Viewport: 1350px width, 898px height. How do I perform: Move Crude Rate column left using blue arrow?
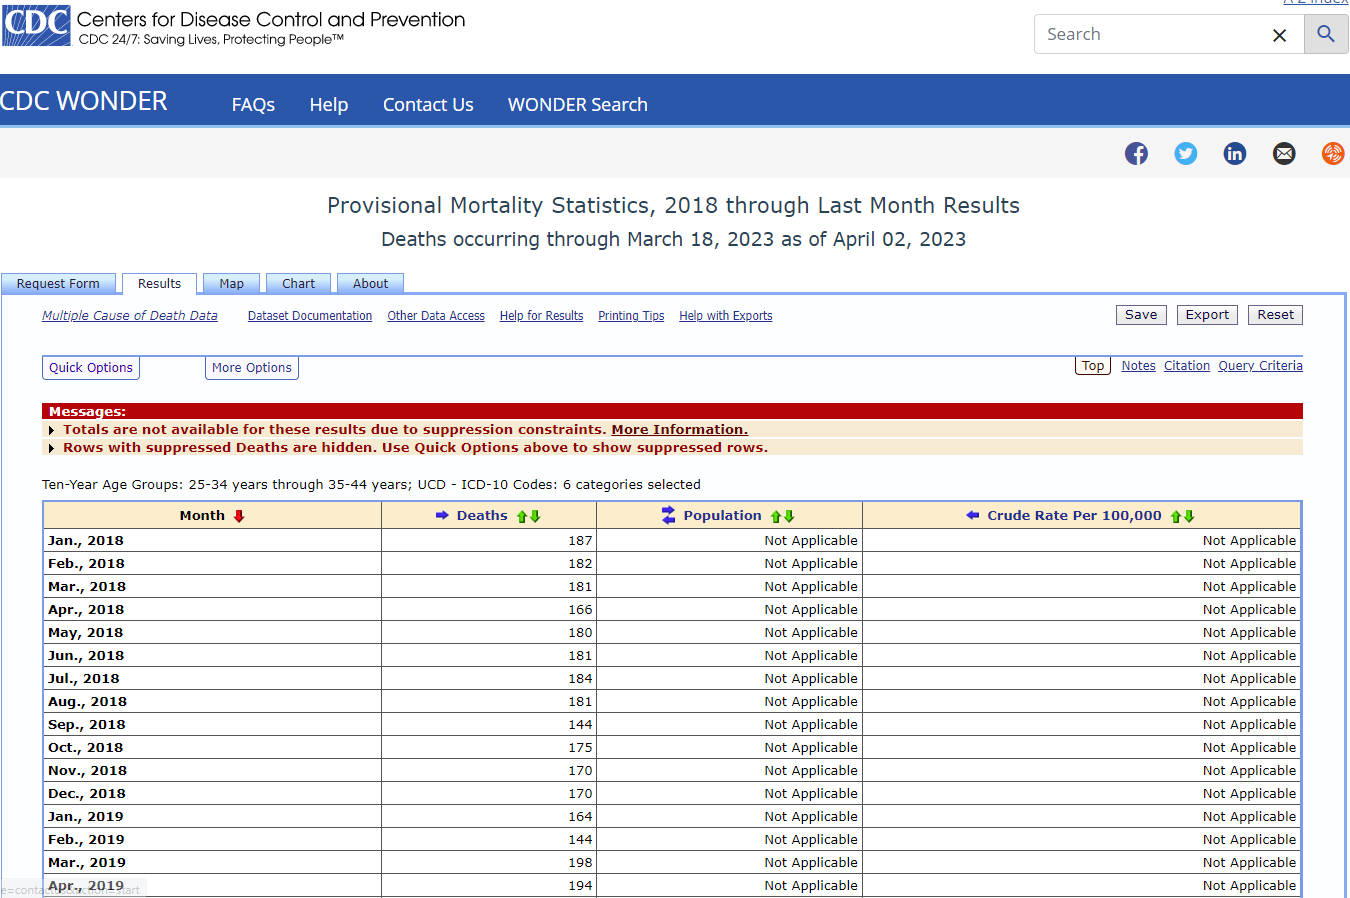[x=972, y=515]
